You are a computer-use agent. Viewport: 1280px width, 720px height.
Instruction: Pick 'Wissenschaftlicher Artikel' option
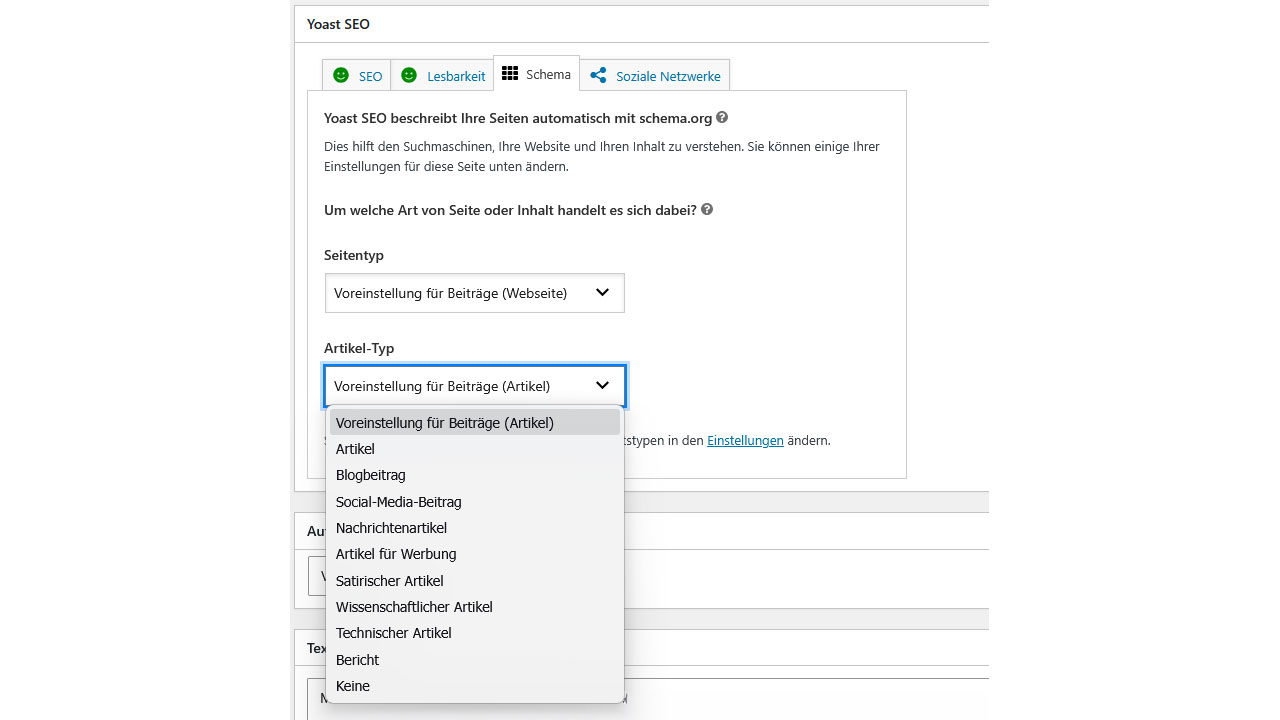click(475, 607)
